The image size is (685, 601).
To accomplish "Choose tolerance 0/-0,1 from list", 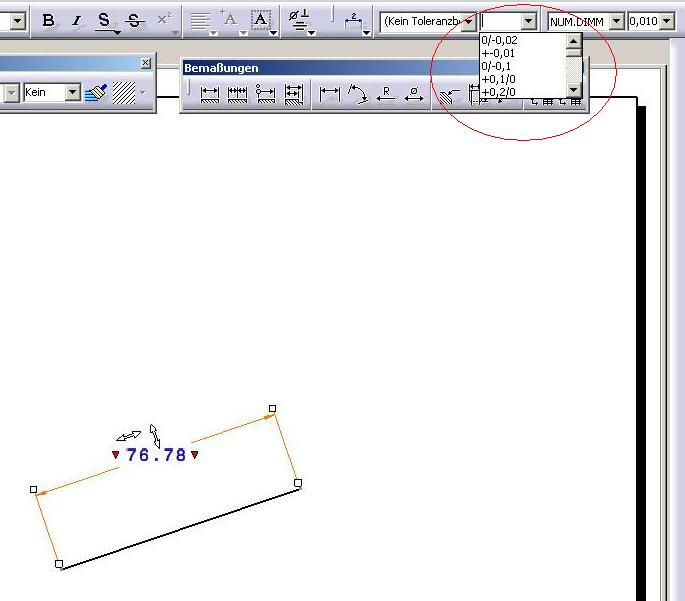I will click(x=522, y=66).
